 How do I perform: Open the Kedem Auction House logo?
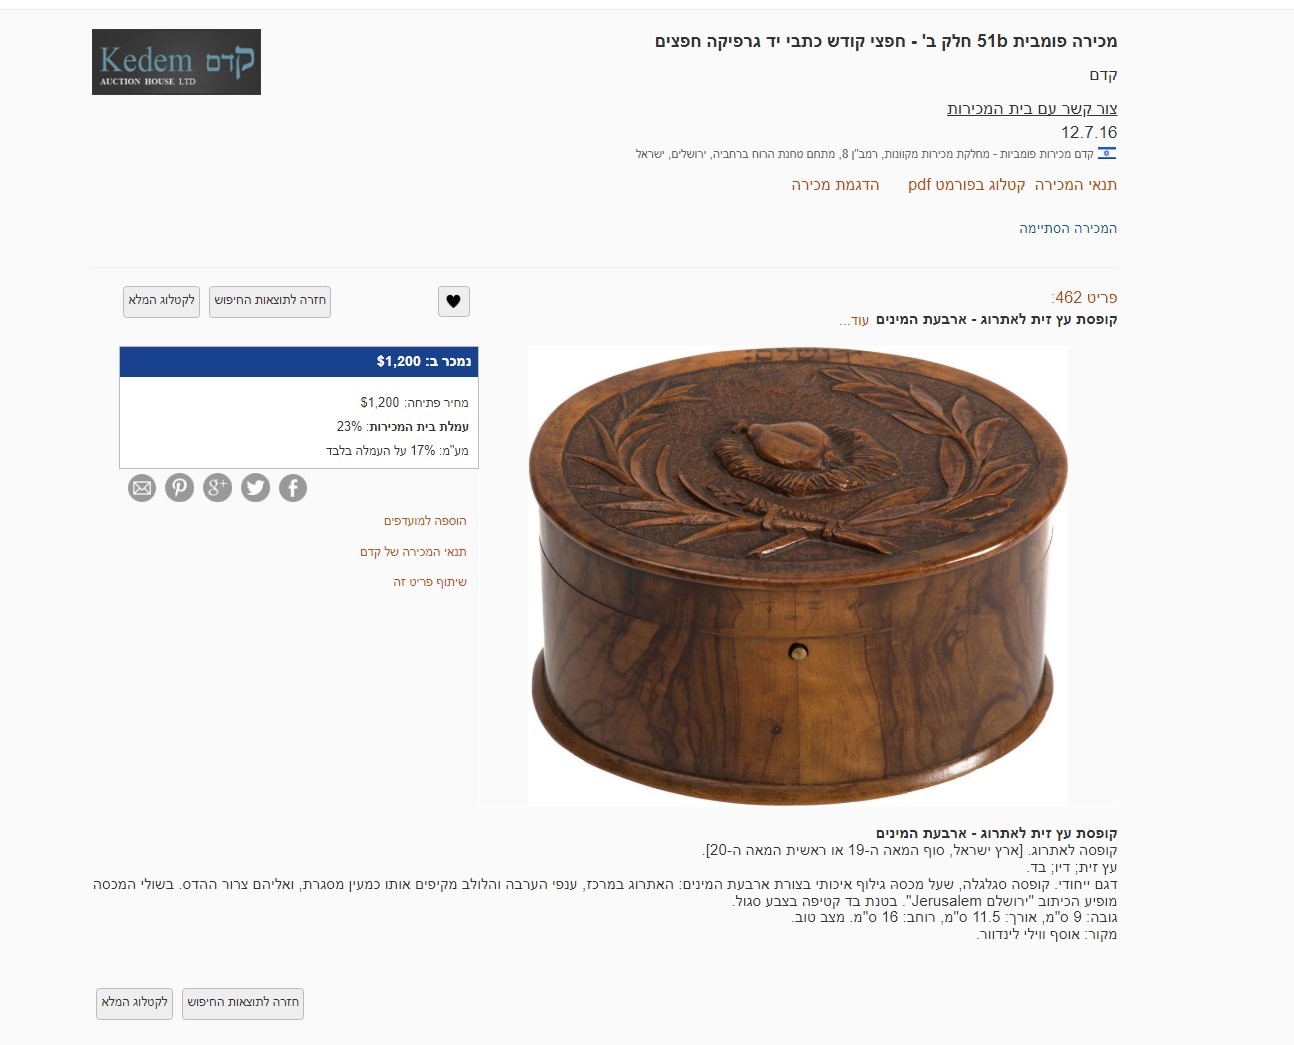coord(176,62)
